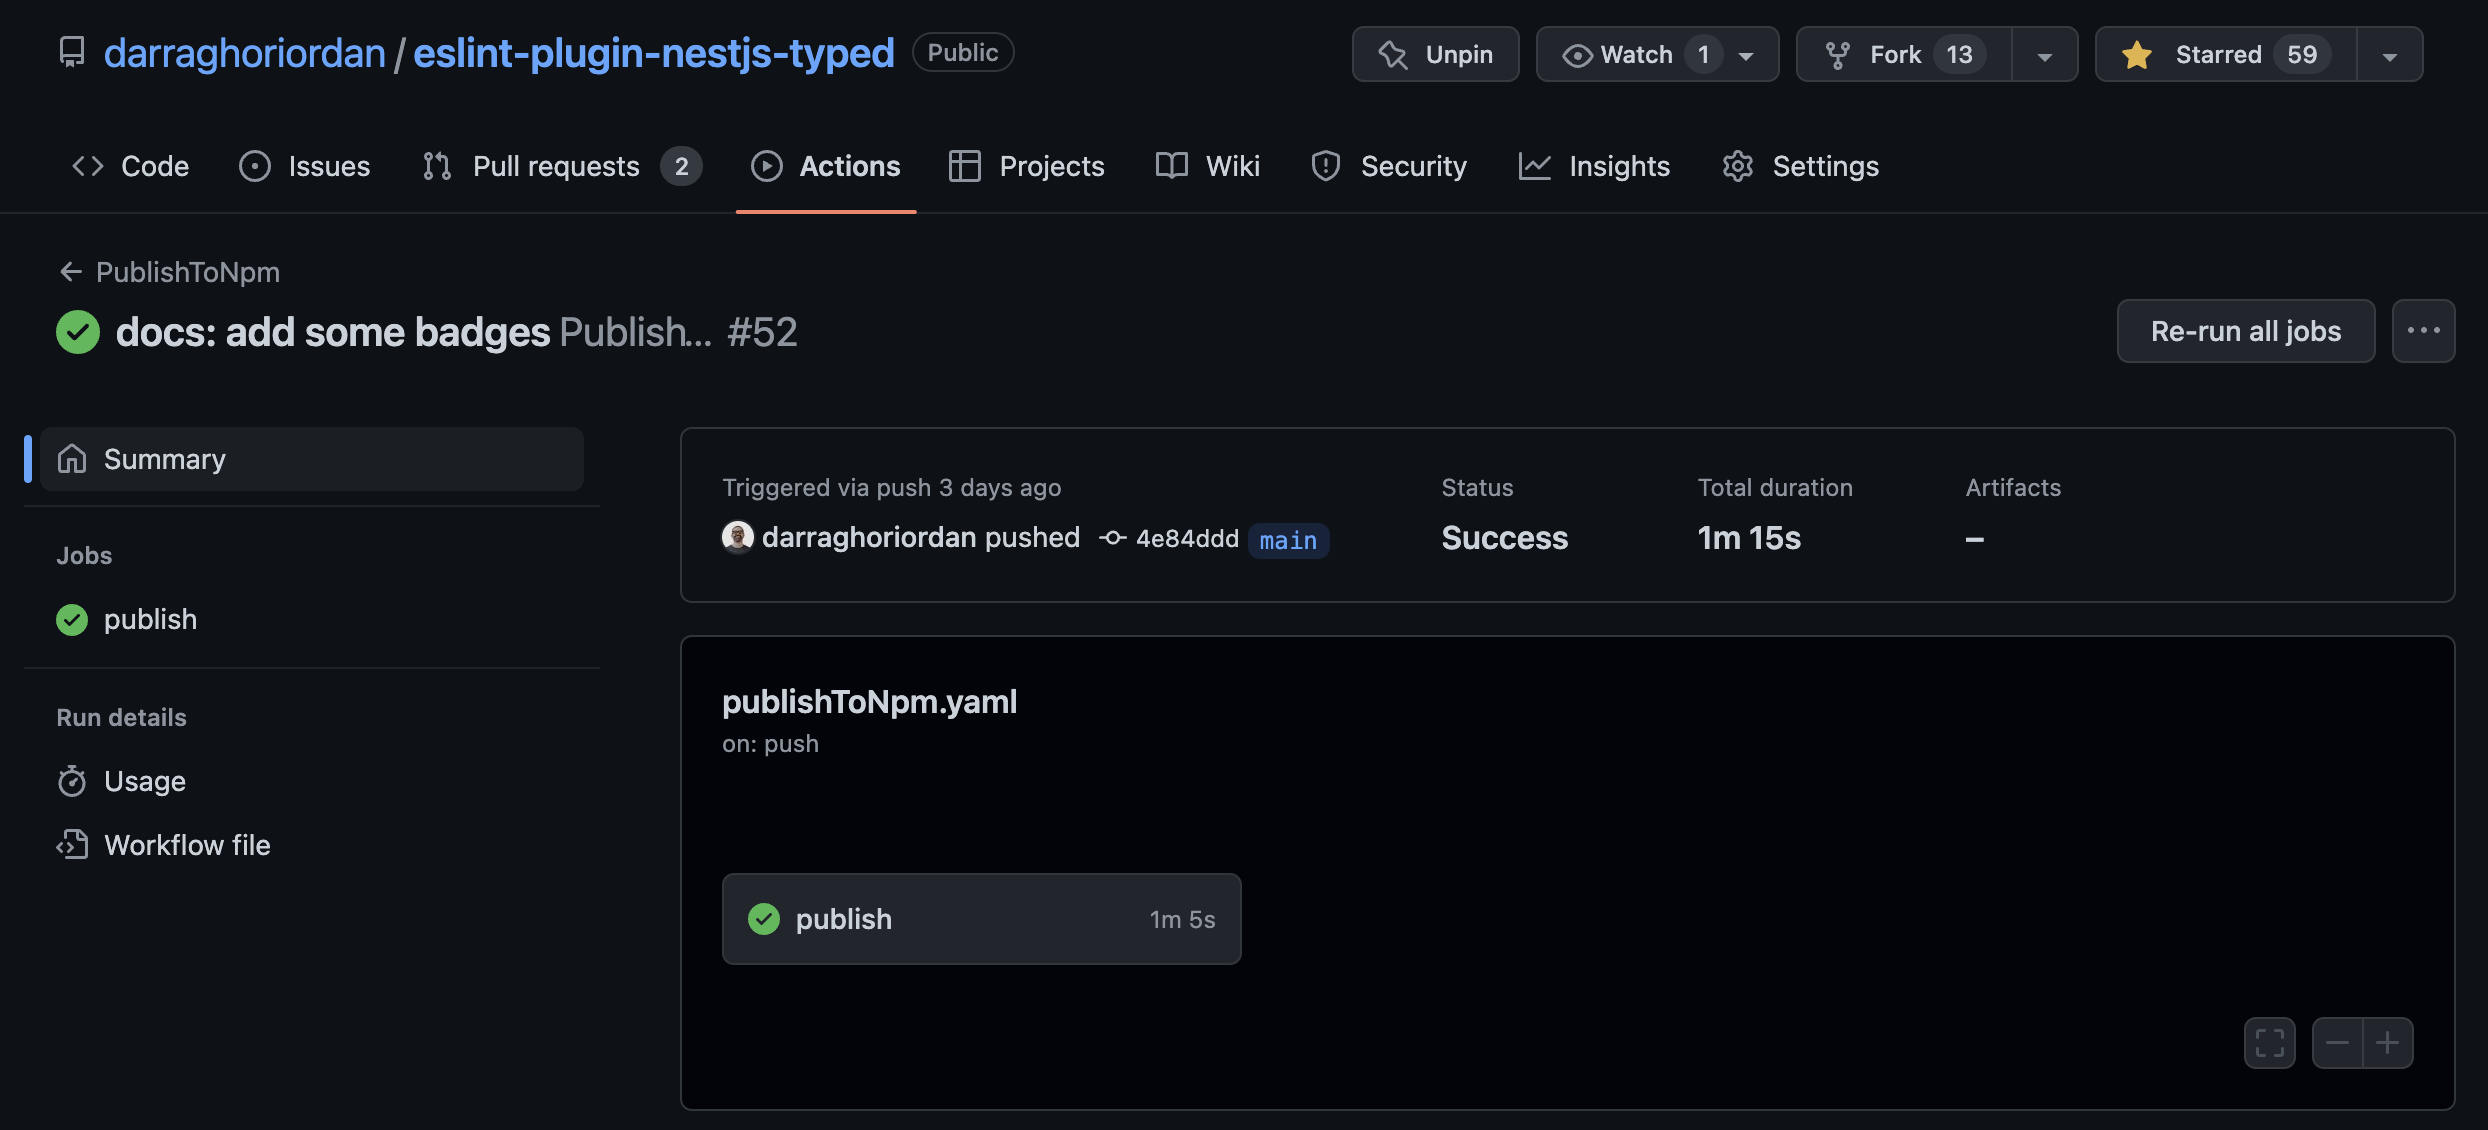Click the shield icon on the Security tab
The image size is (2488, 1130).
1326,166
